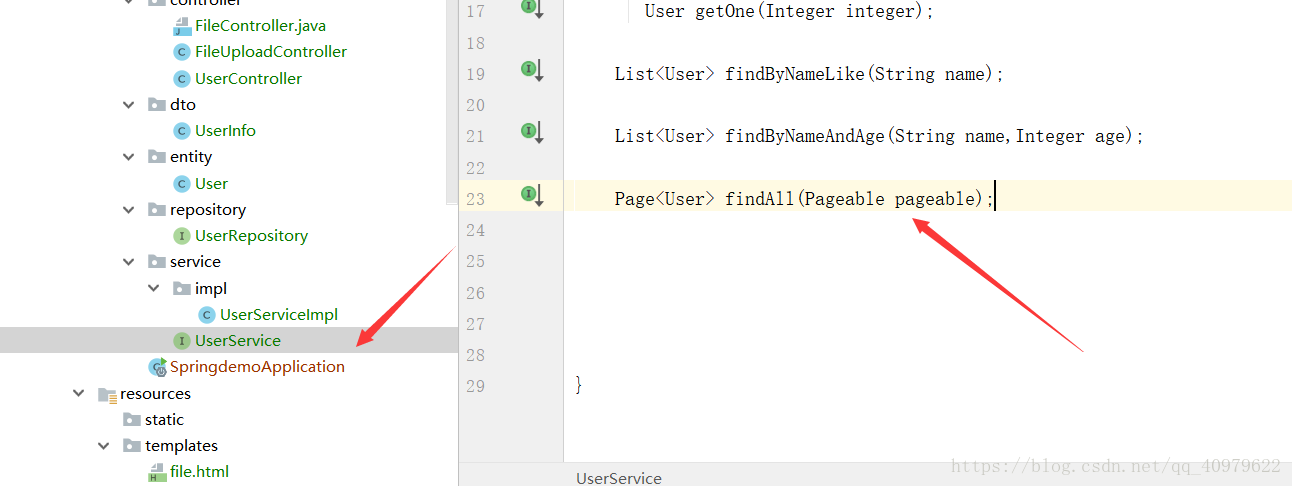Click the impl package folder icon

click(182, 288)
